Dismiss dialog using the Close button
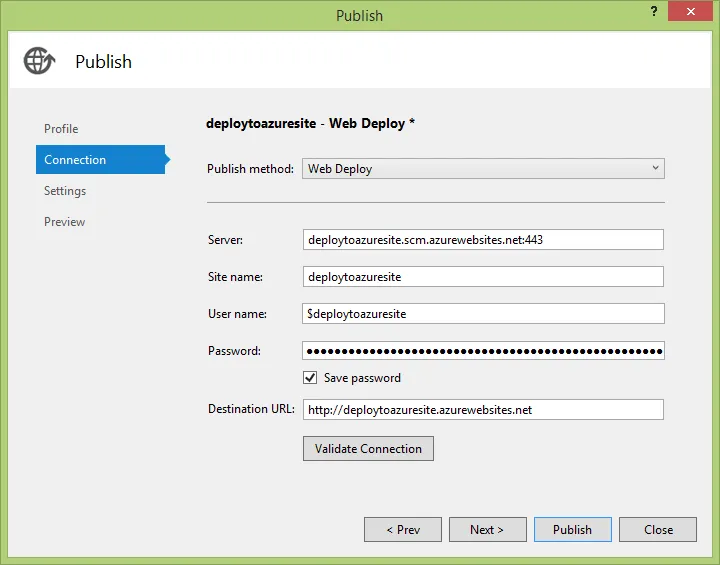The image size is (720, 565). click(x=658, y=530)
